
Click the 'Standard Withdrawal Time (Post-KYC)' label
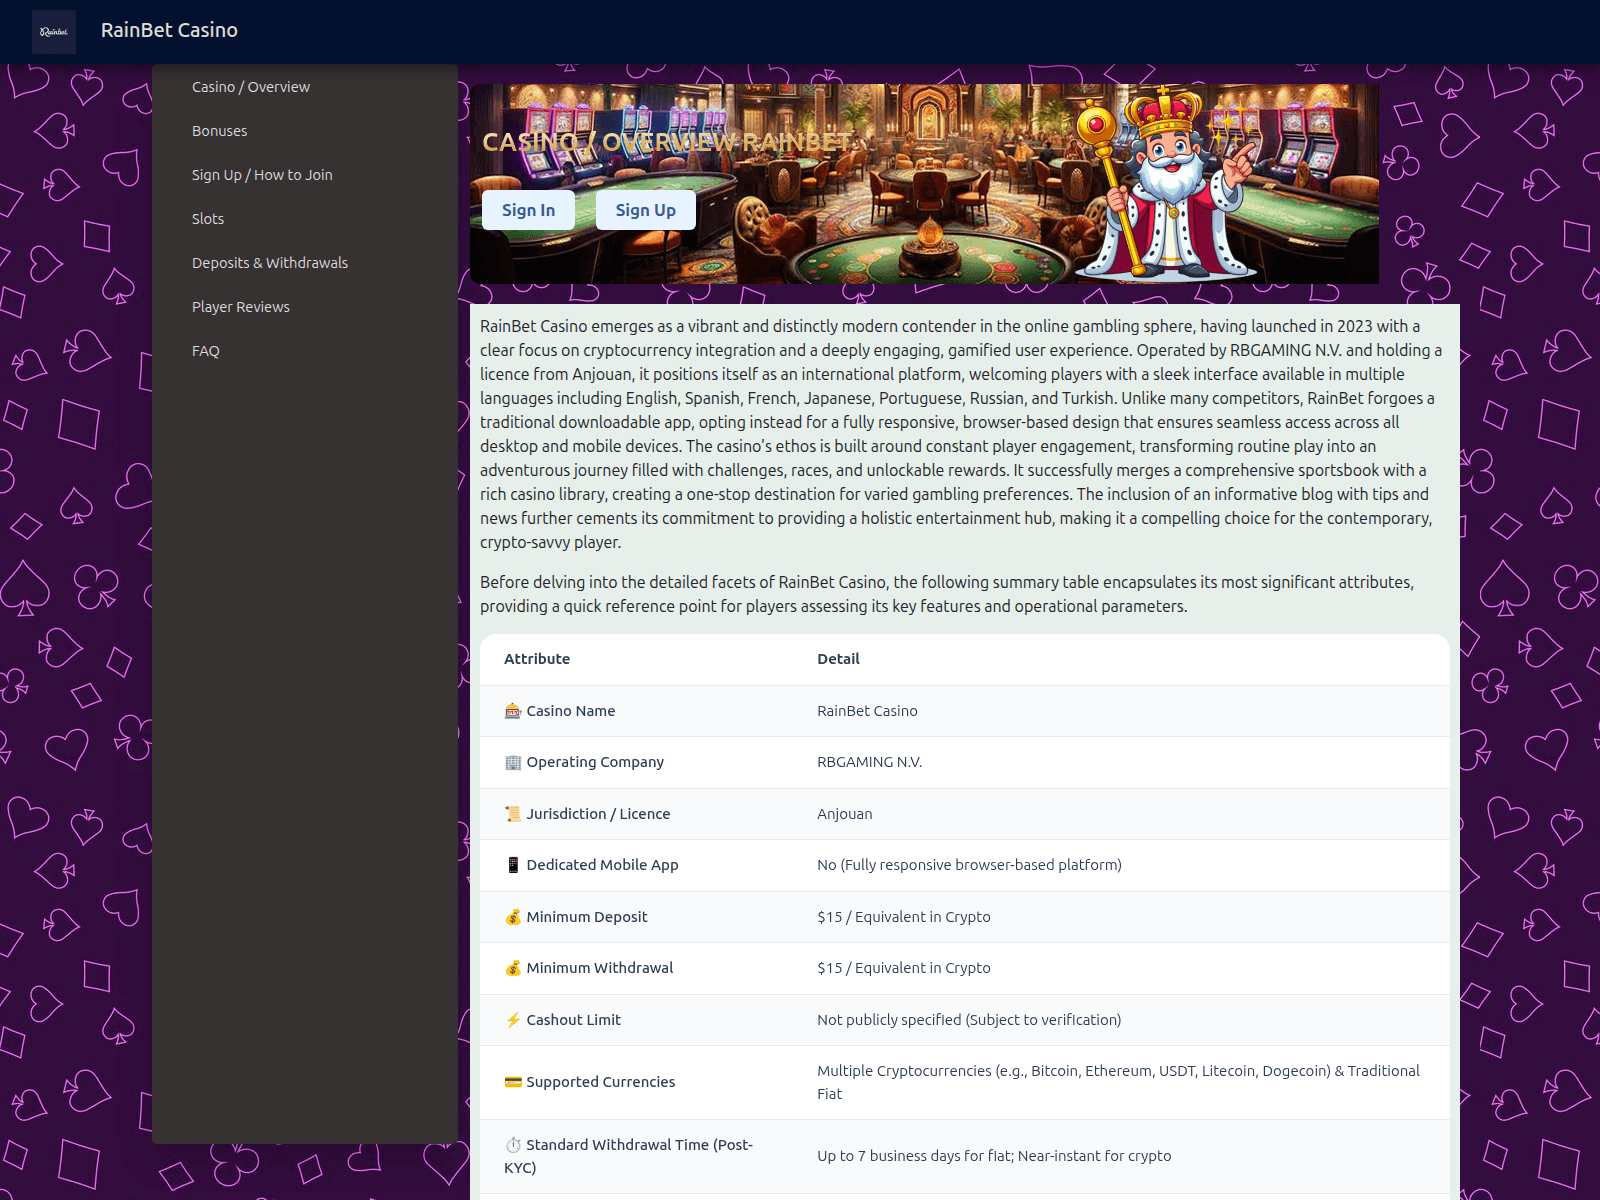(x=629, y=1156)
